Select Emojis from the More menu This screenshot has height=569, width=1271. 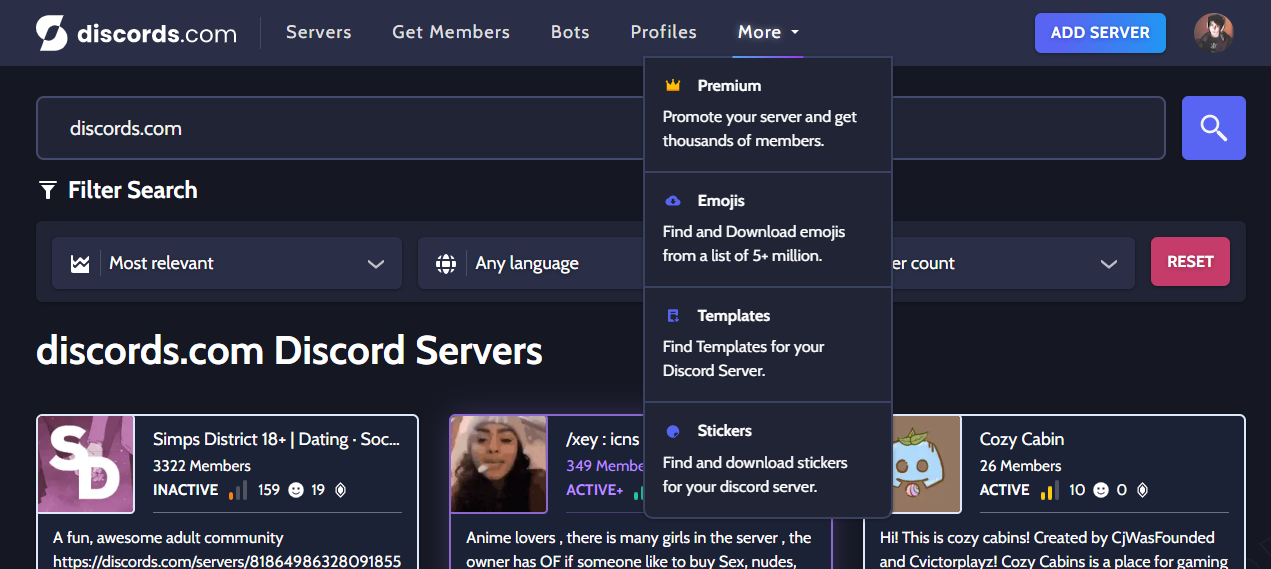click(x=768, y=230)
